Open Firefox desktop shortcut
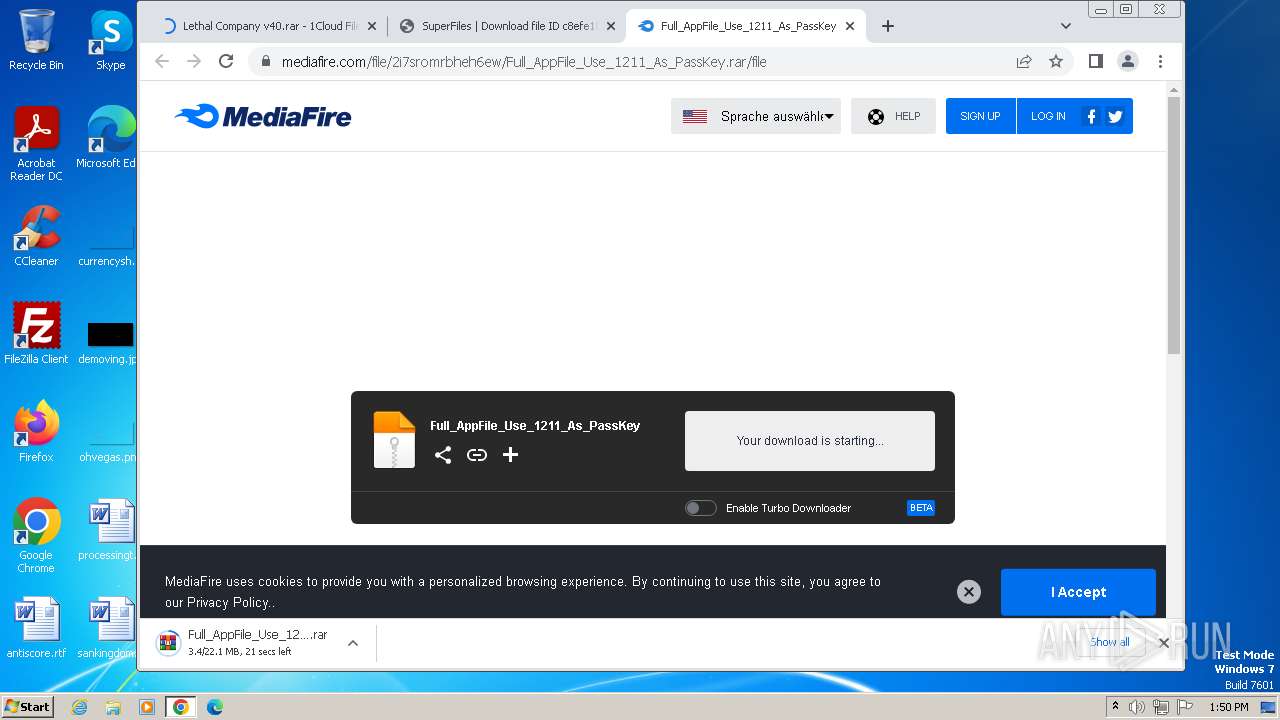This screenshot has height=720, width=1280. point(36,432)
